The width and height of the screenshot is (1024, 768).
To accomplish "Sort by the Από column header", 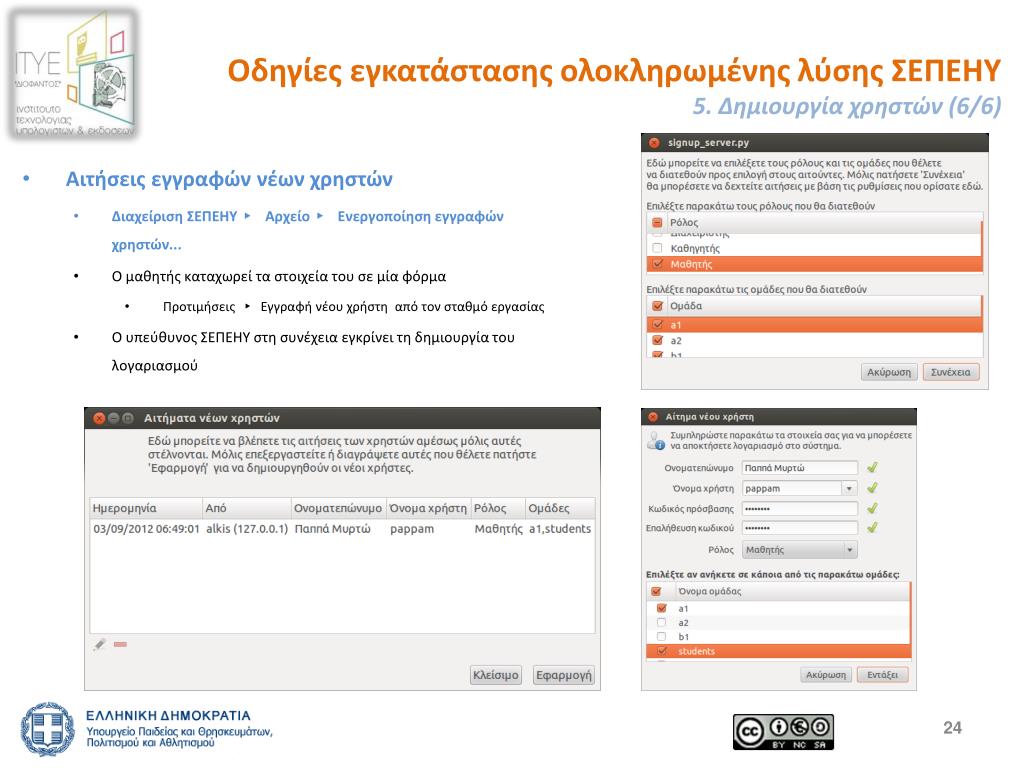I will point(246,508).
